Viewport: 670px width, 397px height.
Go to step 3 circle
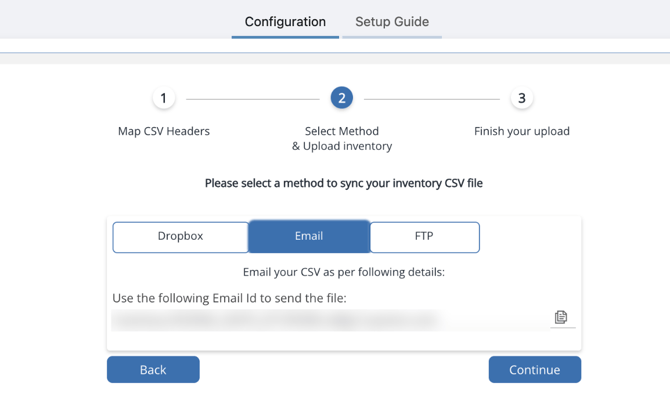coord(522,98)
